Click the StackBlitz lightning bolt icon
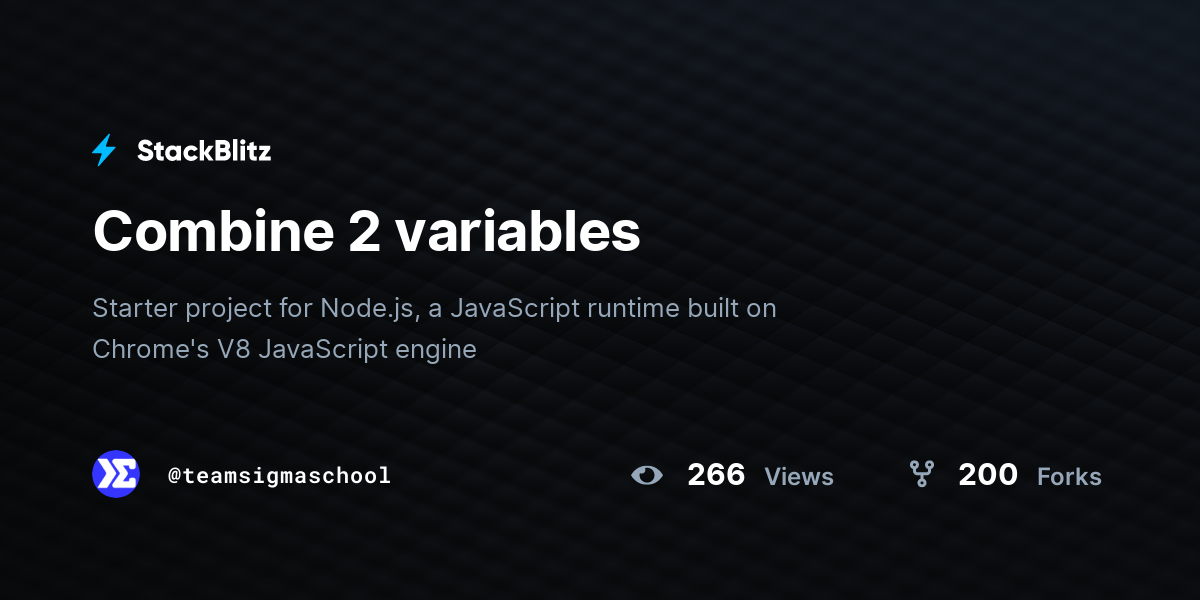 (104, 151)
